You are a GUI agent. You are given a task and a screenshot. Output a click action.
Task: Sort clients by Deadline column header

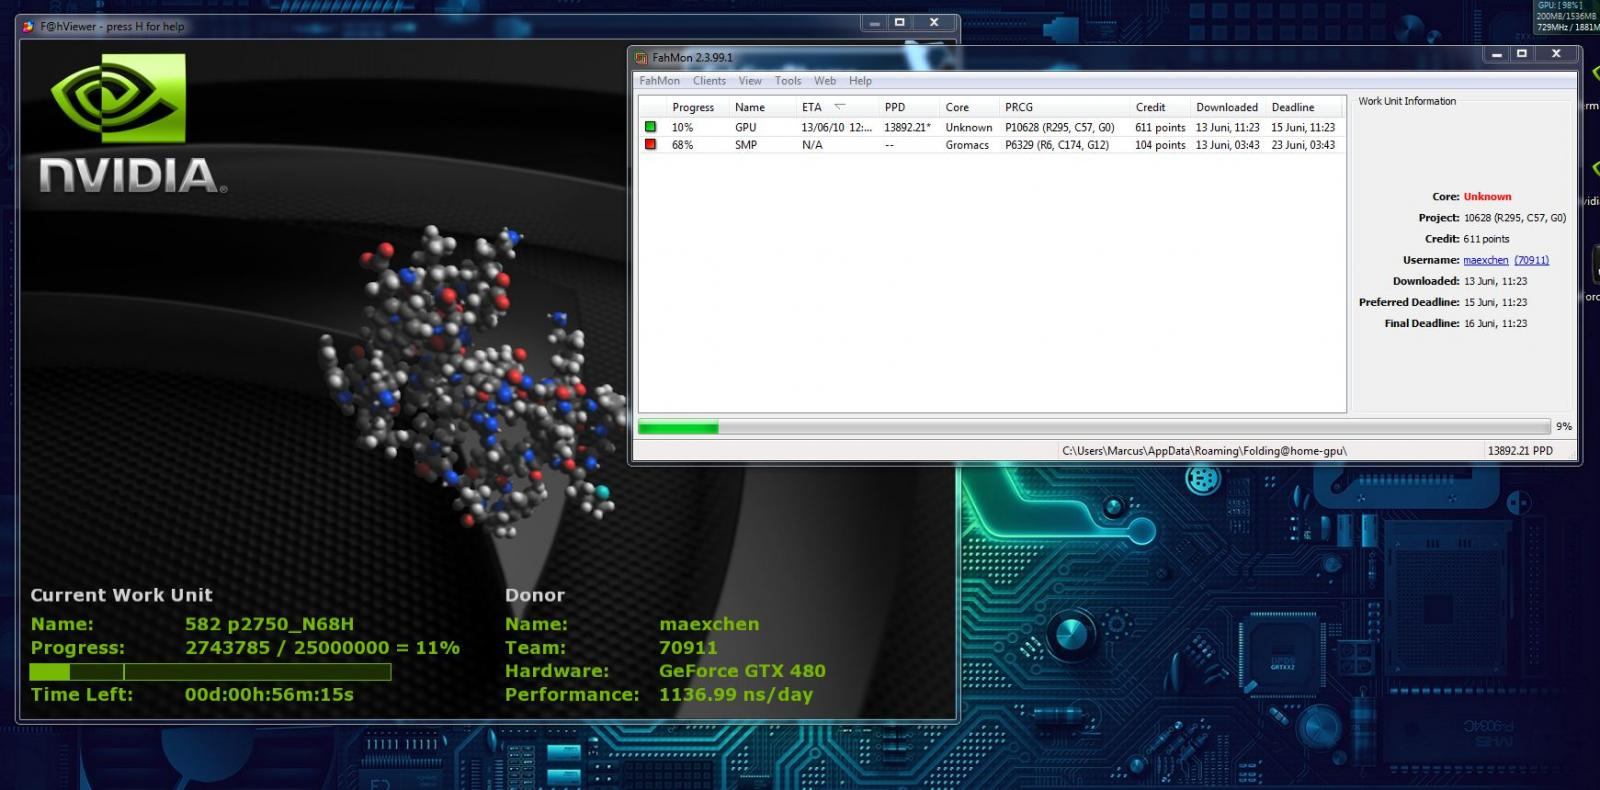pyautogui.click(x=1304, y=107)
